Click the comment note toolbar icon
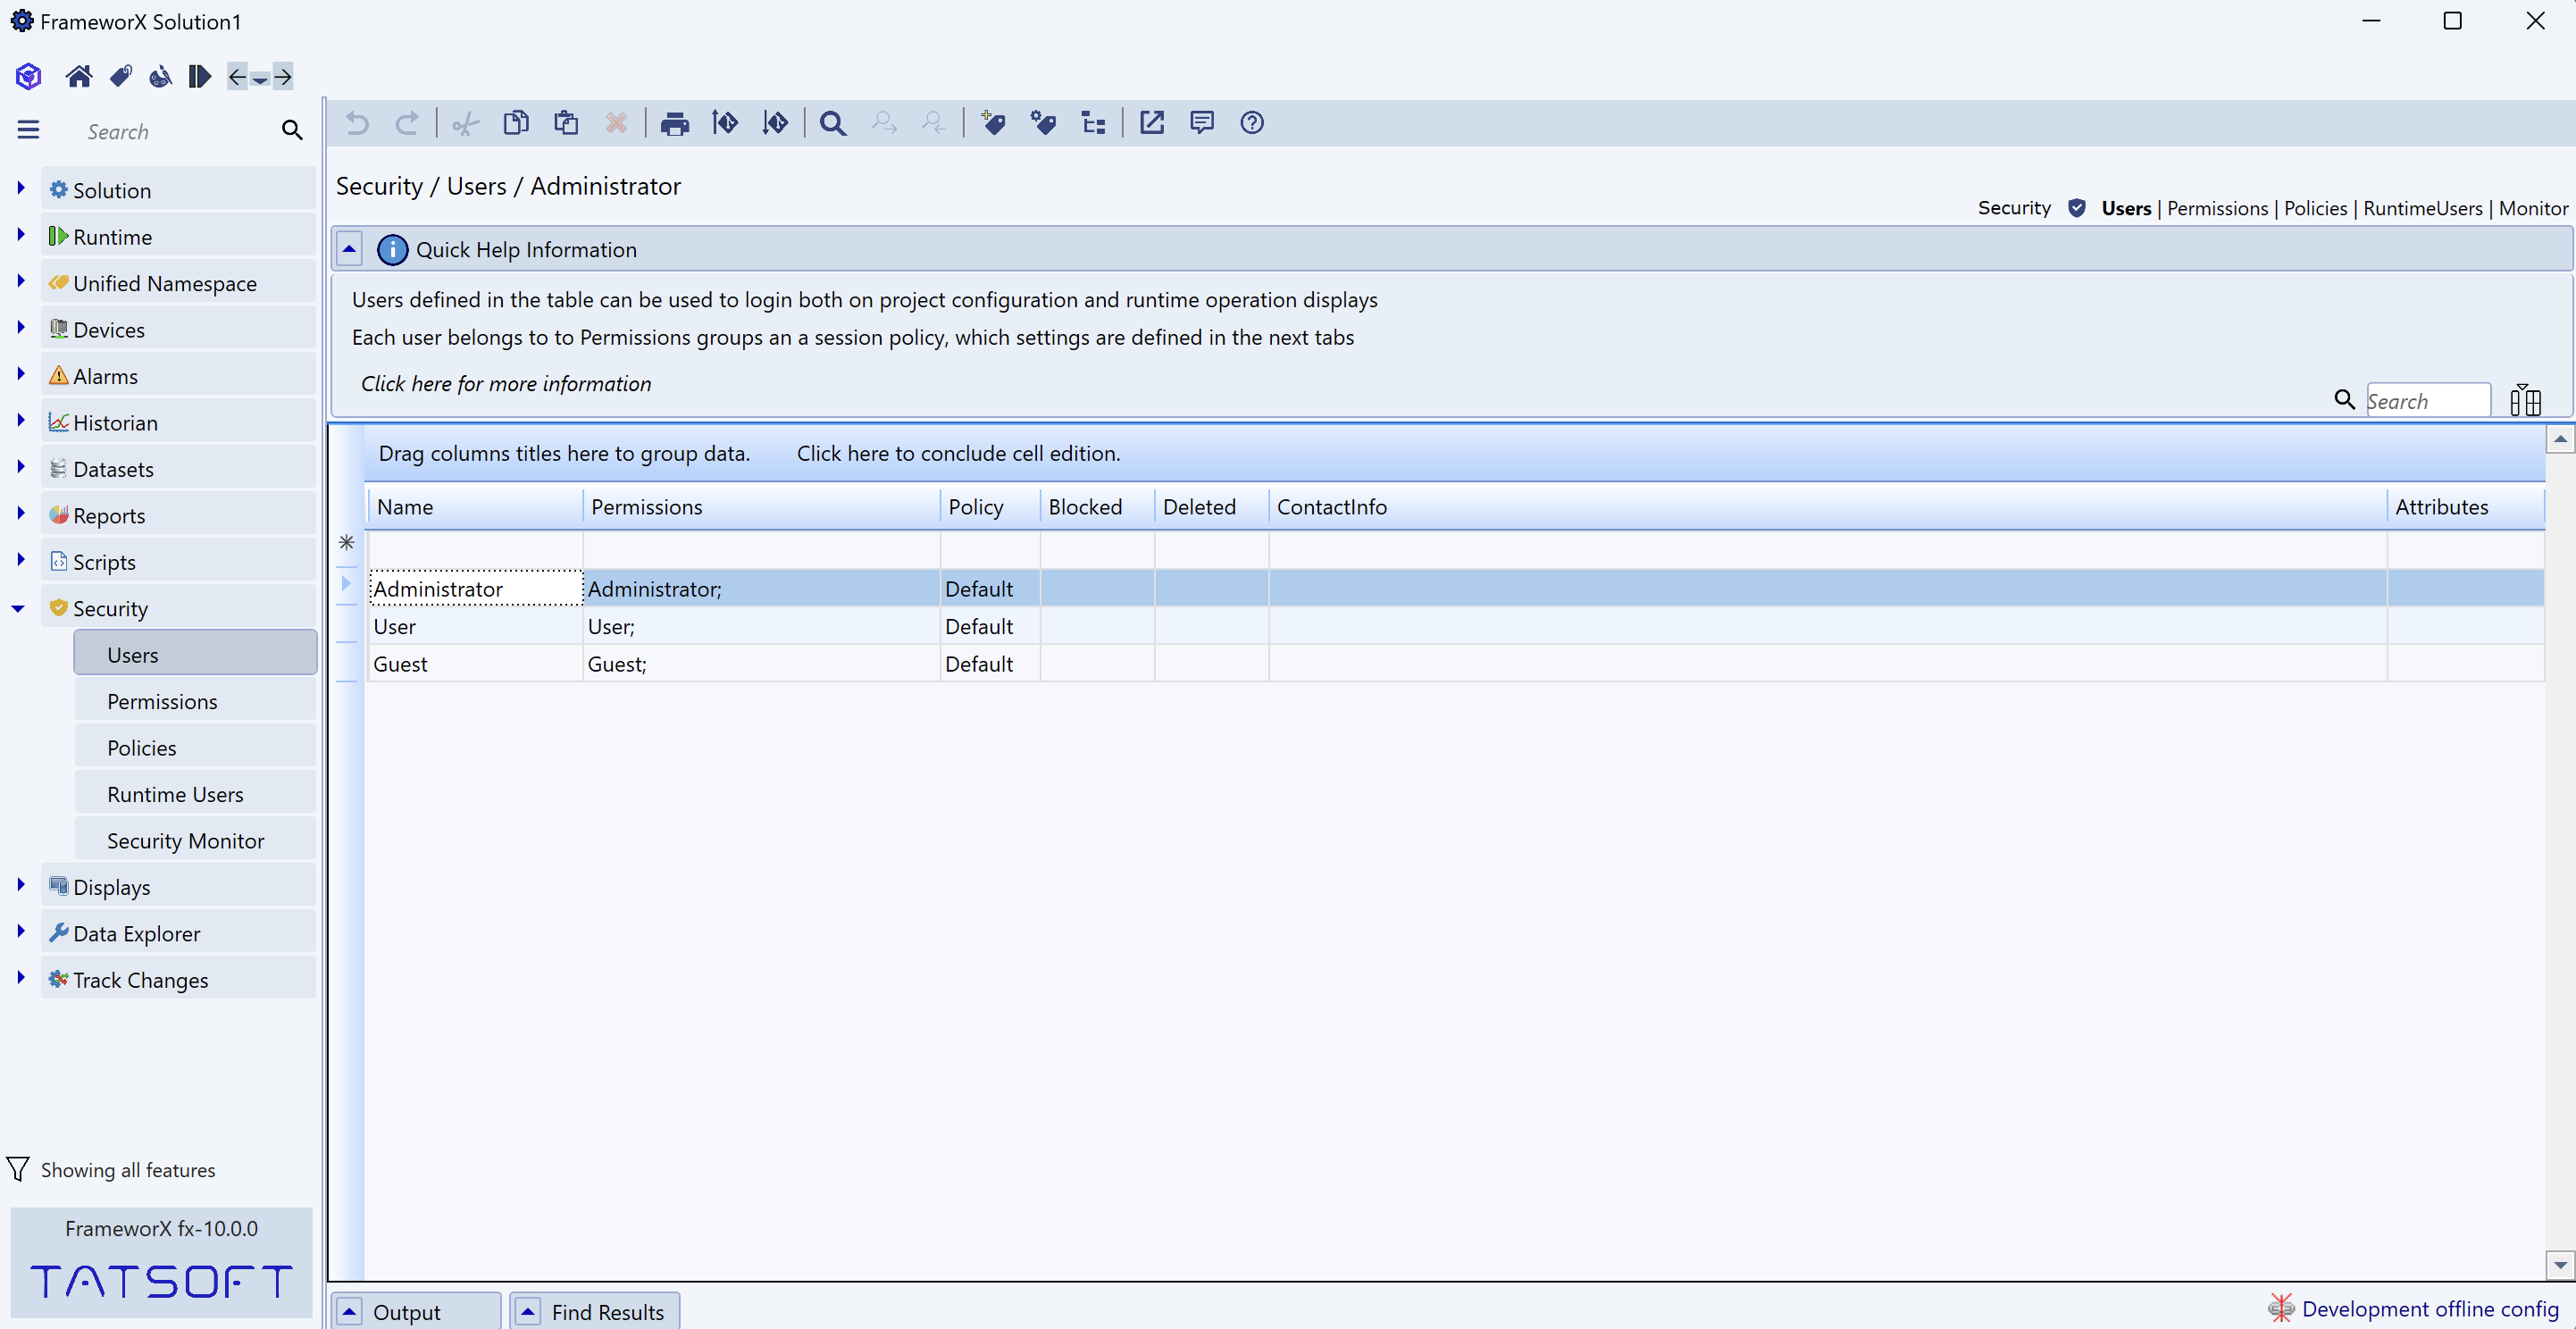 tap(1202, 123)
